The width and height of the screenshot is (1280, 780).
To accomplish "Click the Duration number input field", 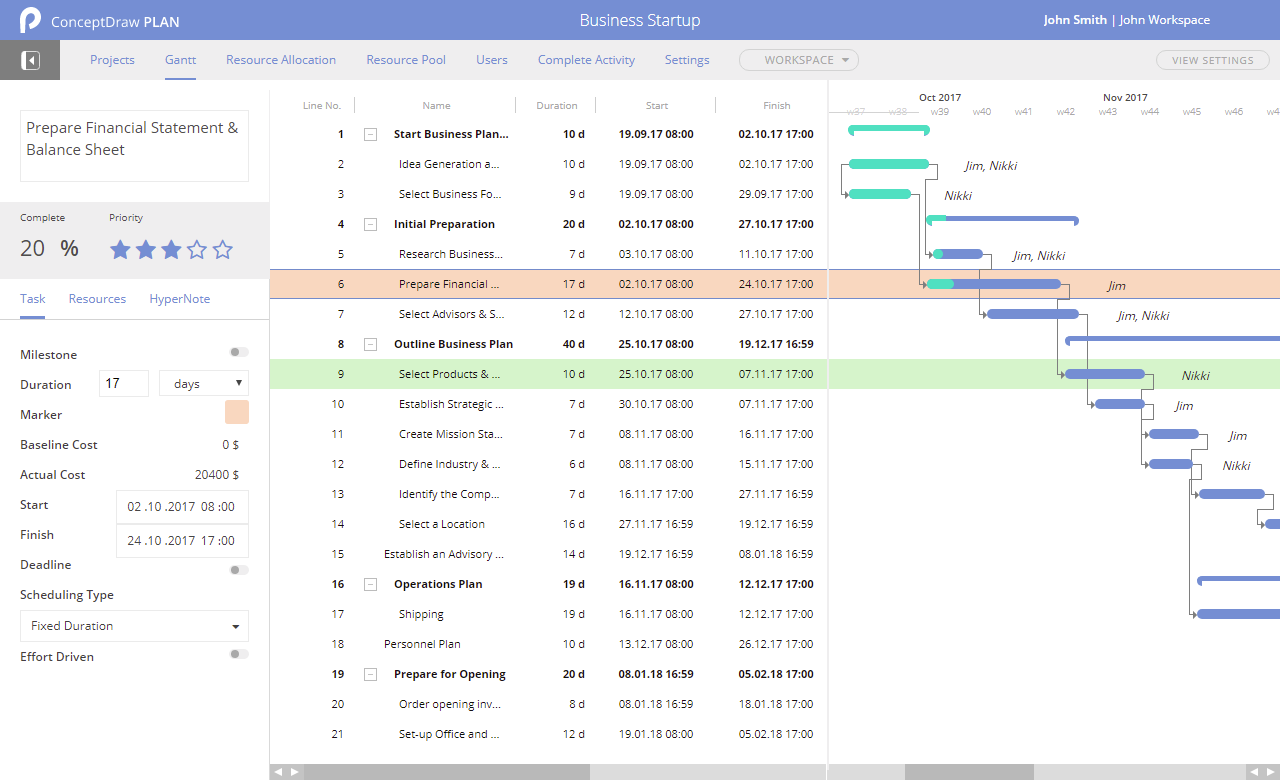I will point(123,384).
